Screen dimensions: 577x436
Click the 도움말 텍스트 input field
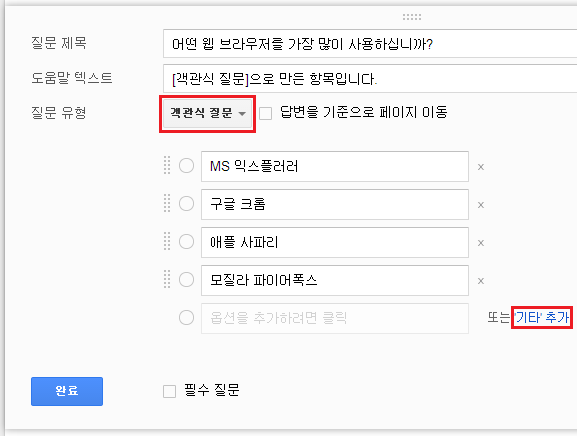[x=370, y=78]
